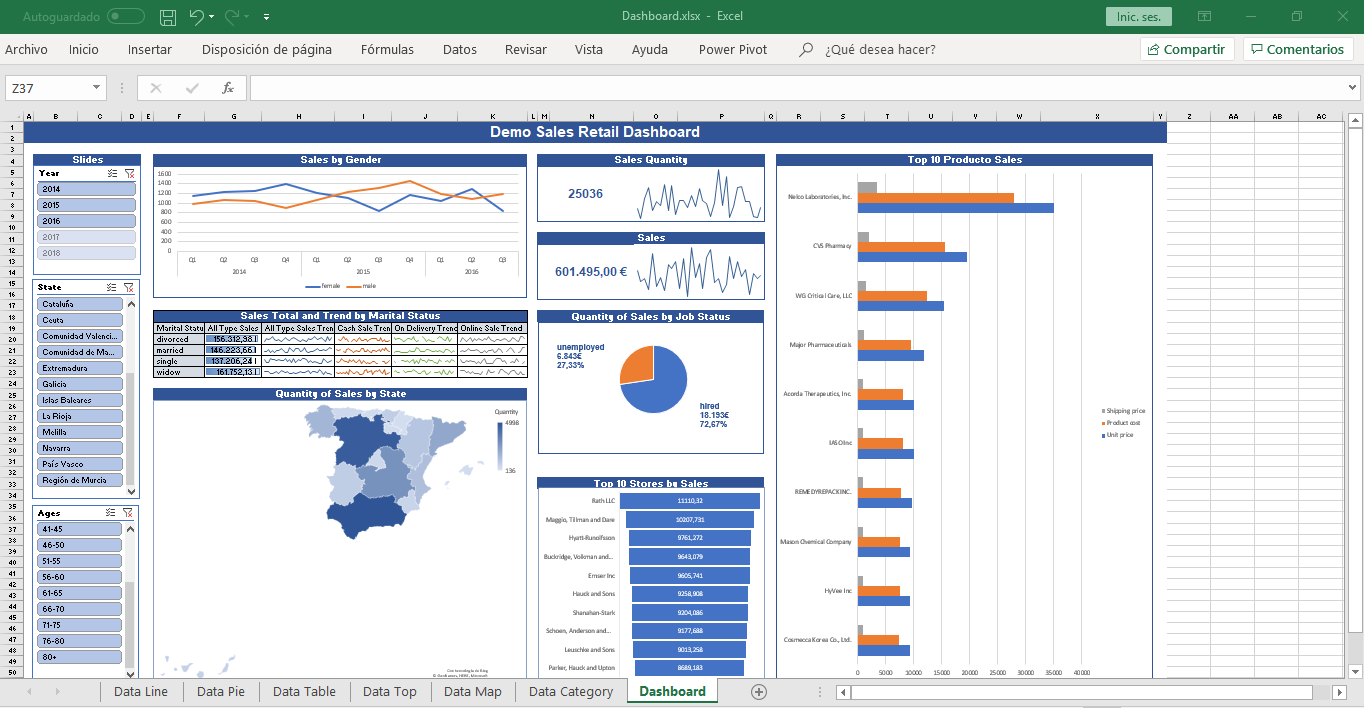
Task: Toggle multi-select in the State slicer
Action: click(113, 287)
